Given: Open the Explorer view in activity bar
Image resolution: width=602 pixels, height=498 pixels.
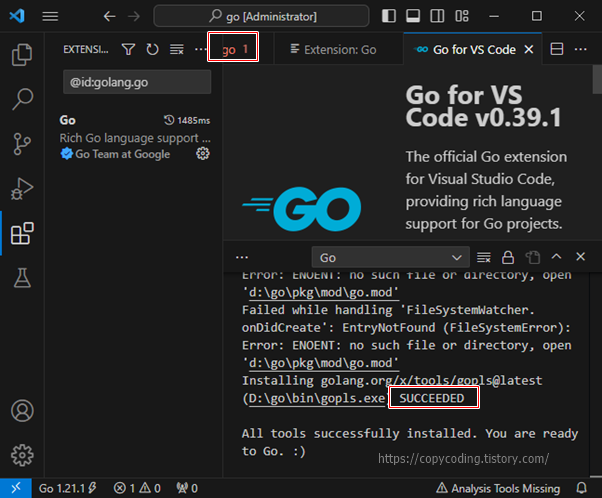Looking at the screenshot, I should 22,55.
